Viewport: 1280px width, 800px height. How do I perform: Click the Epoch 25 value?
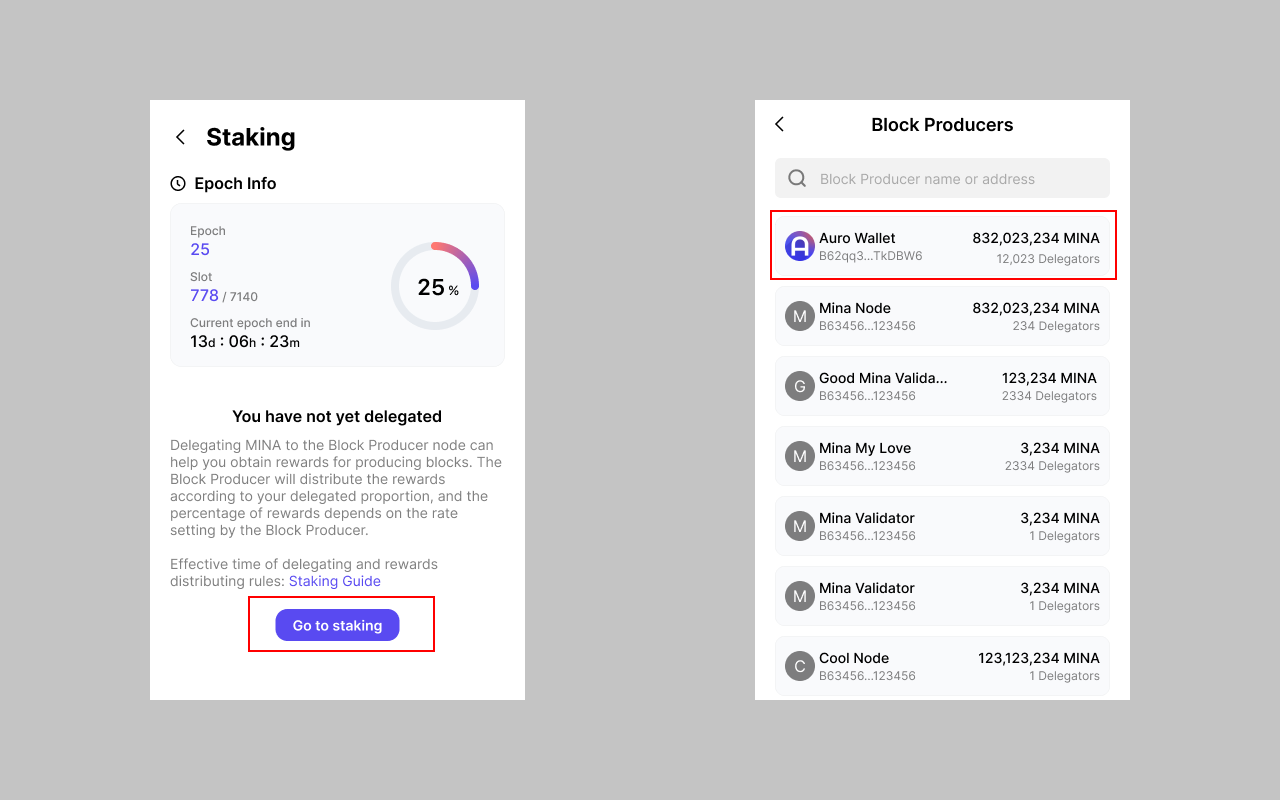click(200, 249)
